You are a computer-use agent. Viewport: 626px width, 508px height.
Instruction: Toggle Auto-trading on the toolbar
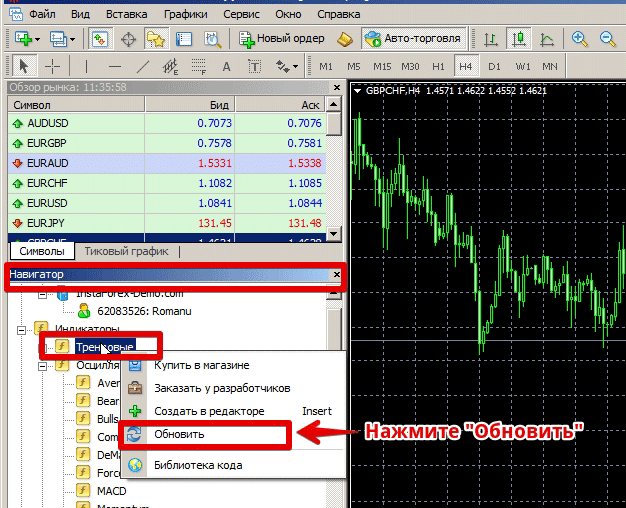click(414, 39)
